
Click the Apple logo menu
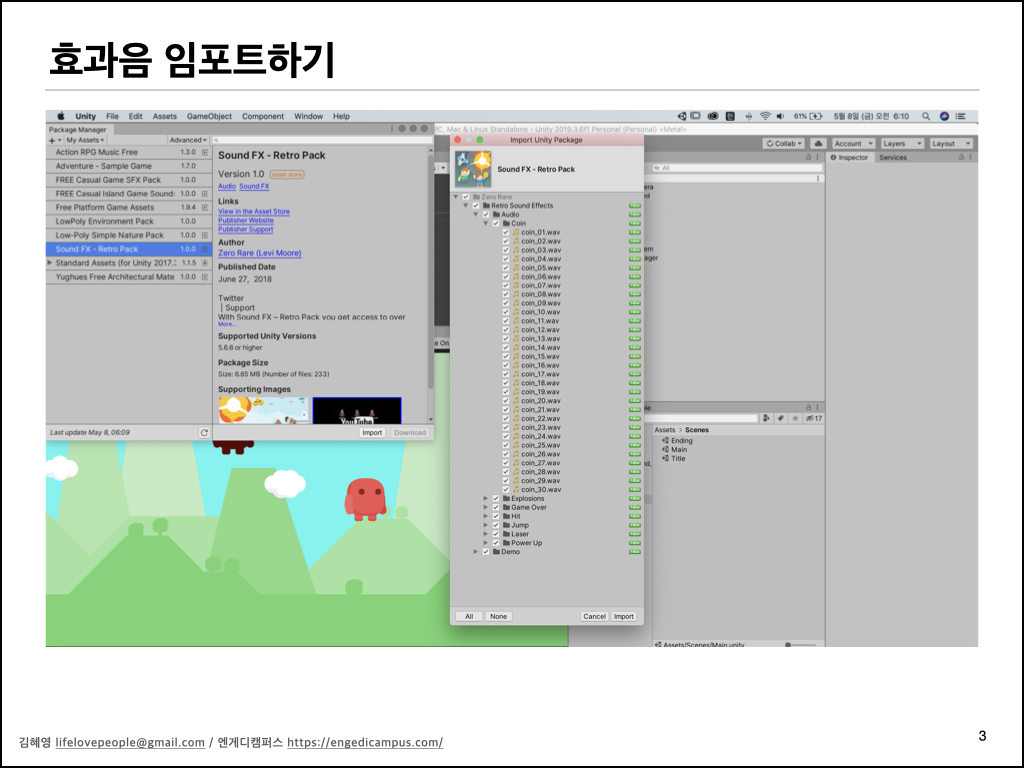pyautogui.click(x=61, y=116)
